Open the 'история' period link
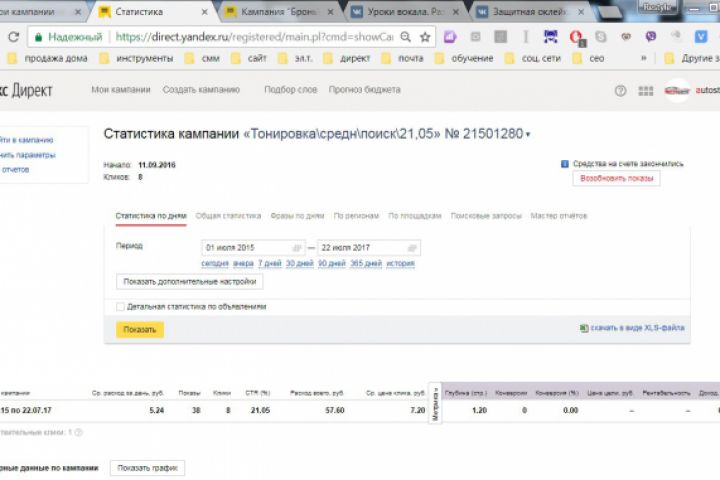 point(400,263)
